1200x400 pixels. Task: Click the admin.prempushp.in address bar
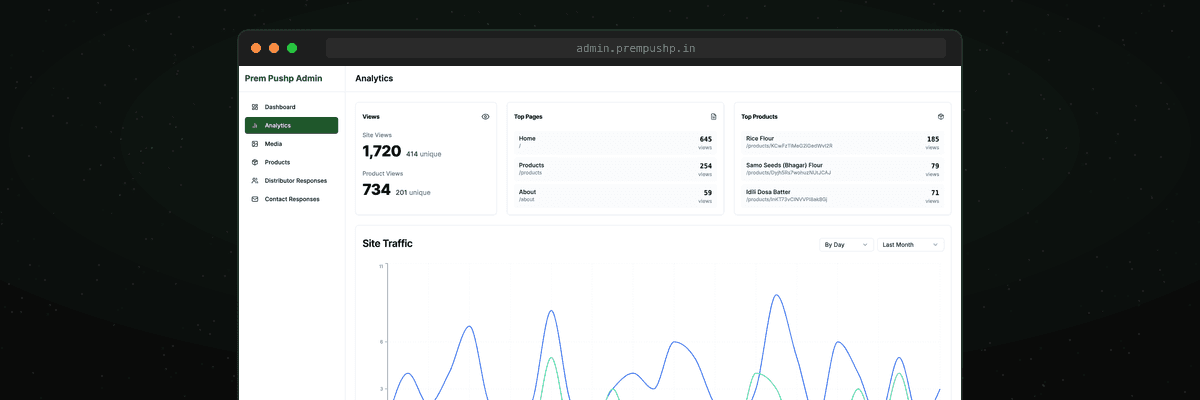pos(635,48)
